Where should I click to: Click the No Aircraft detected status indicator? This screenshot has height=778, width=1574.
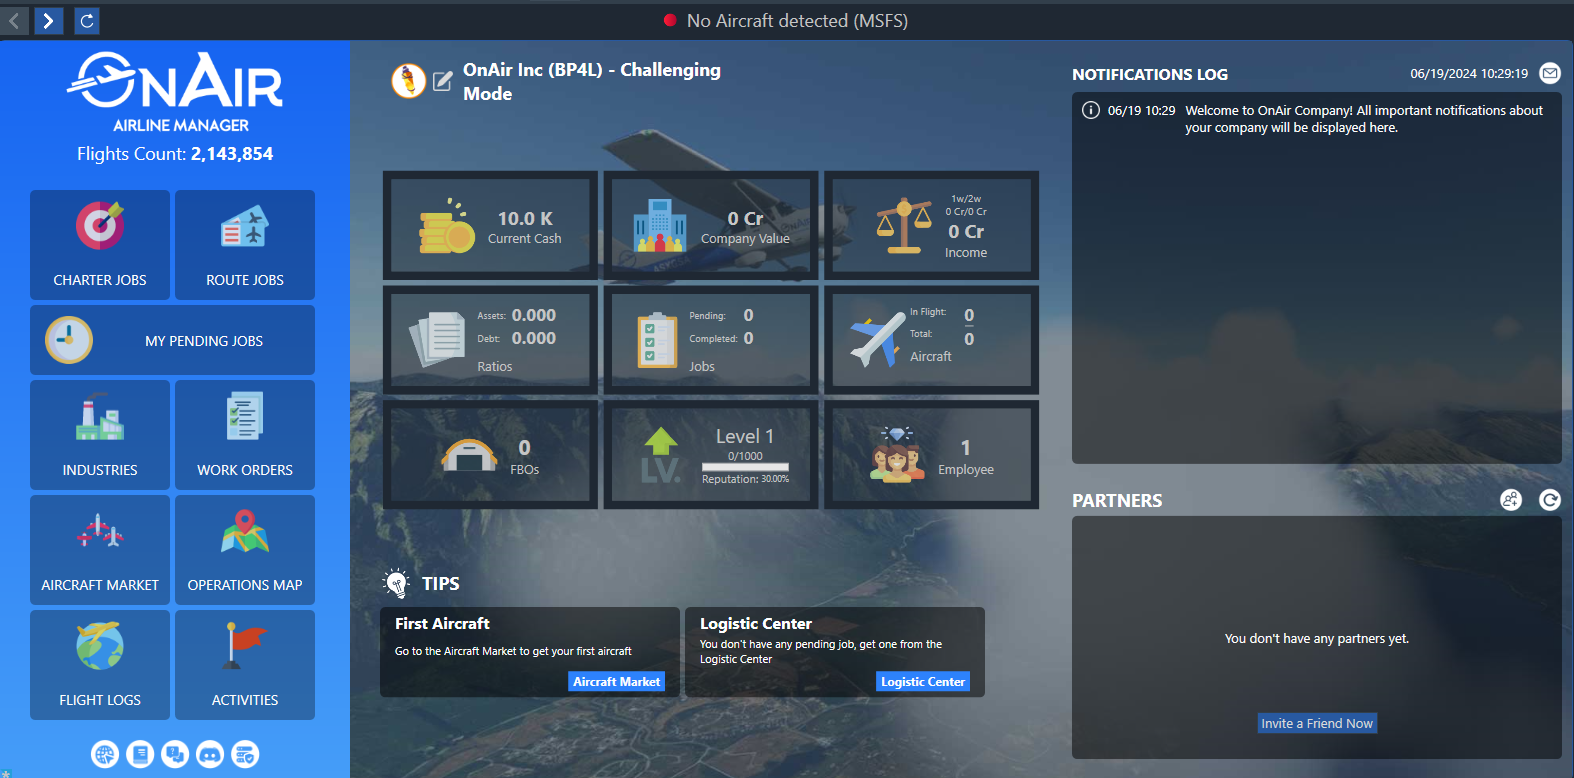coord(786,20)
